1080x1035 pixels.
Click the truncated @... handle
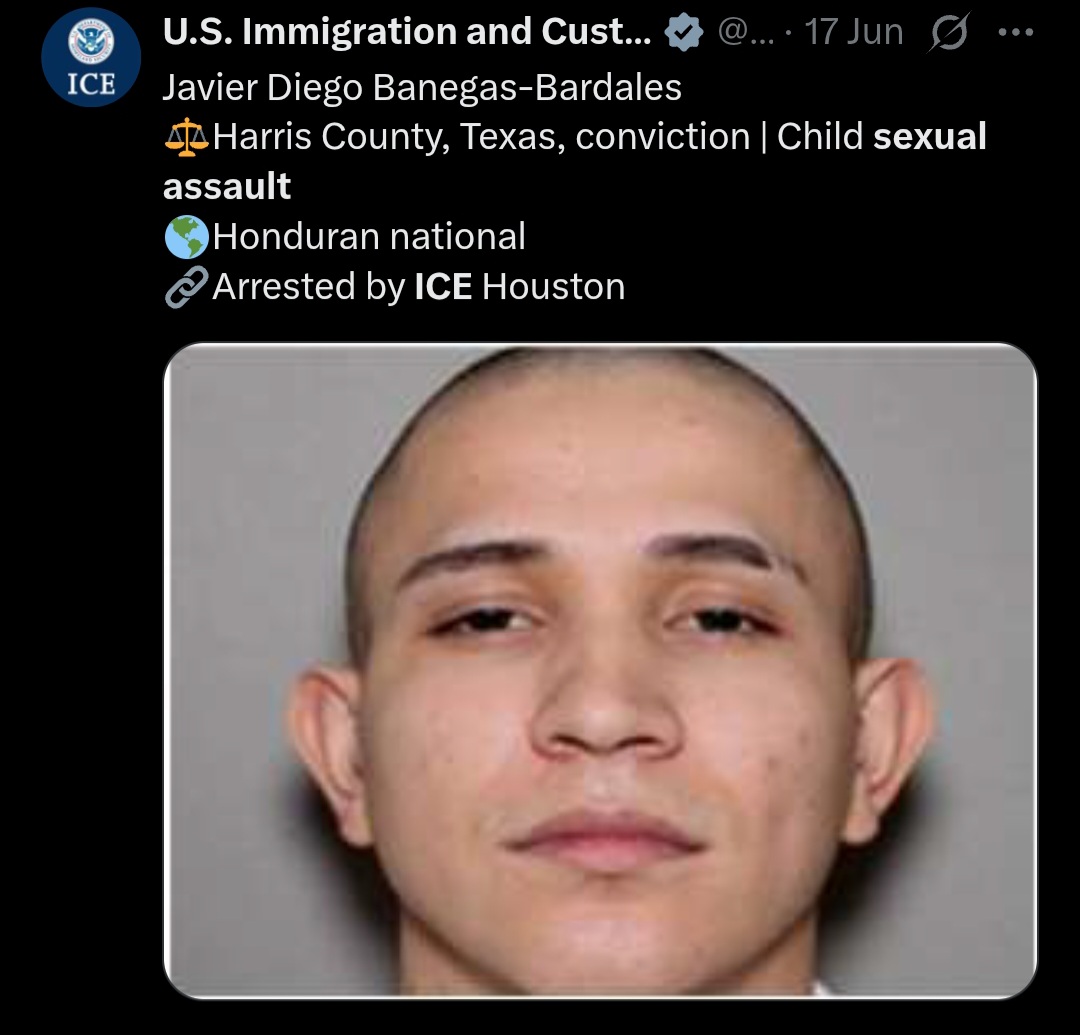pos(746,32)
